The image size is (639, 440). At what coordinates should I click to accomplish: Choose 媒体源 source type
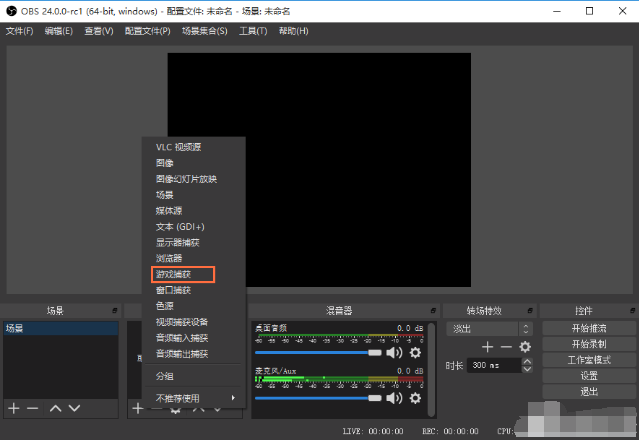(x=169, y=211)
